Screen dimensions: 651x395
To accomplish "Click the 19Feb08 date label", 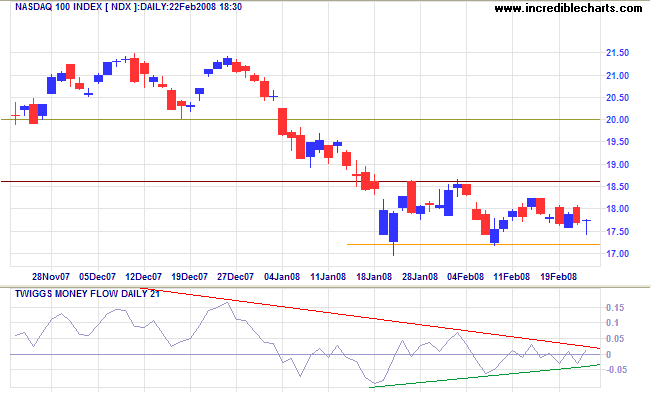I will tap(558, 277).
